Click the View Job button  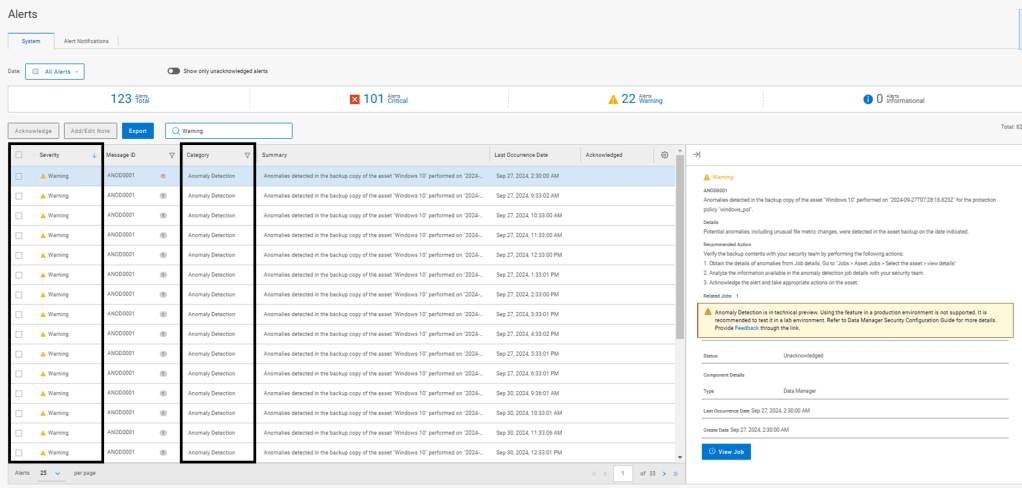(x=726, y=452)
